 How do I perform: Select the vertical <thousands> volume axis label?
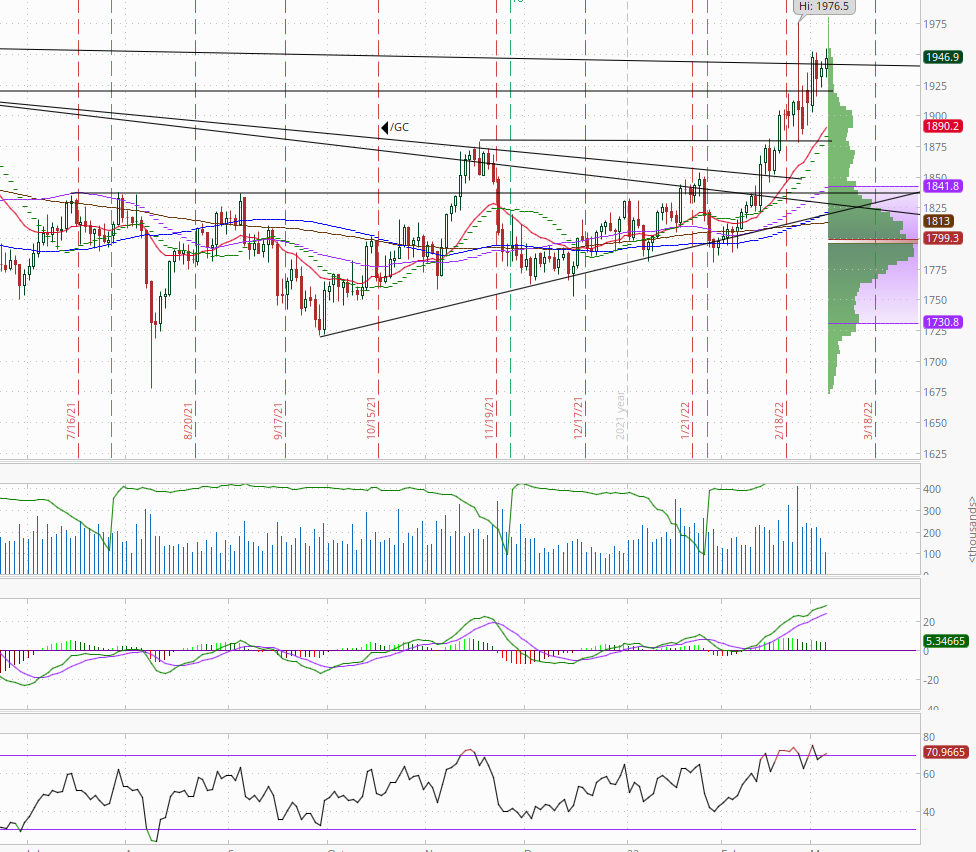pos(971,530)
